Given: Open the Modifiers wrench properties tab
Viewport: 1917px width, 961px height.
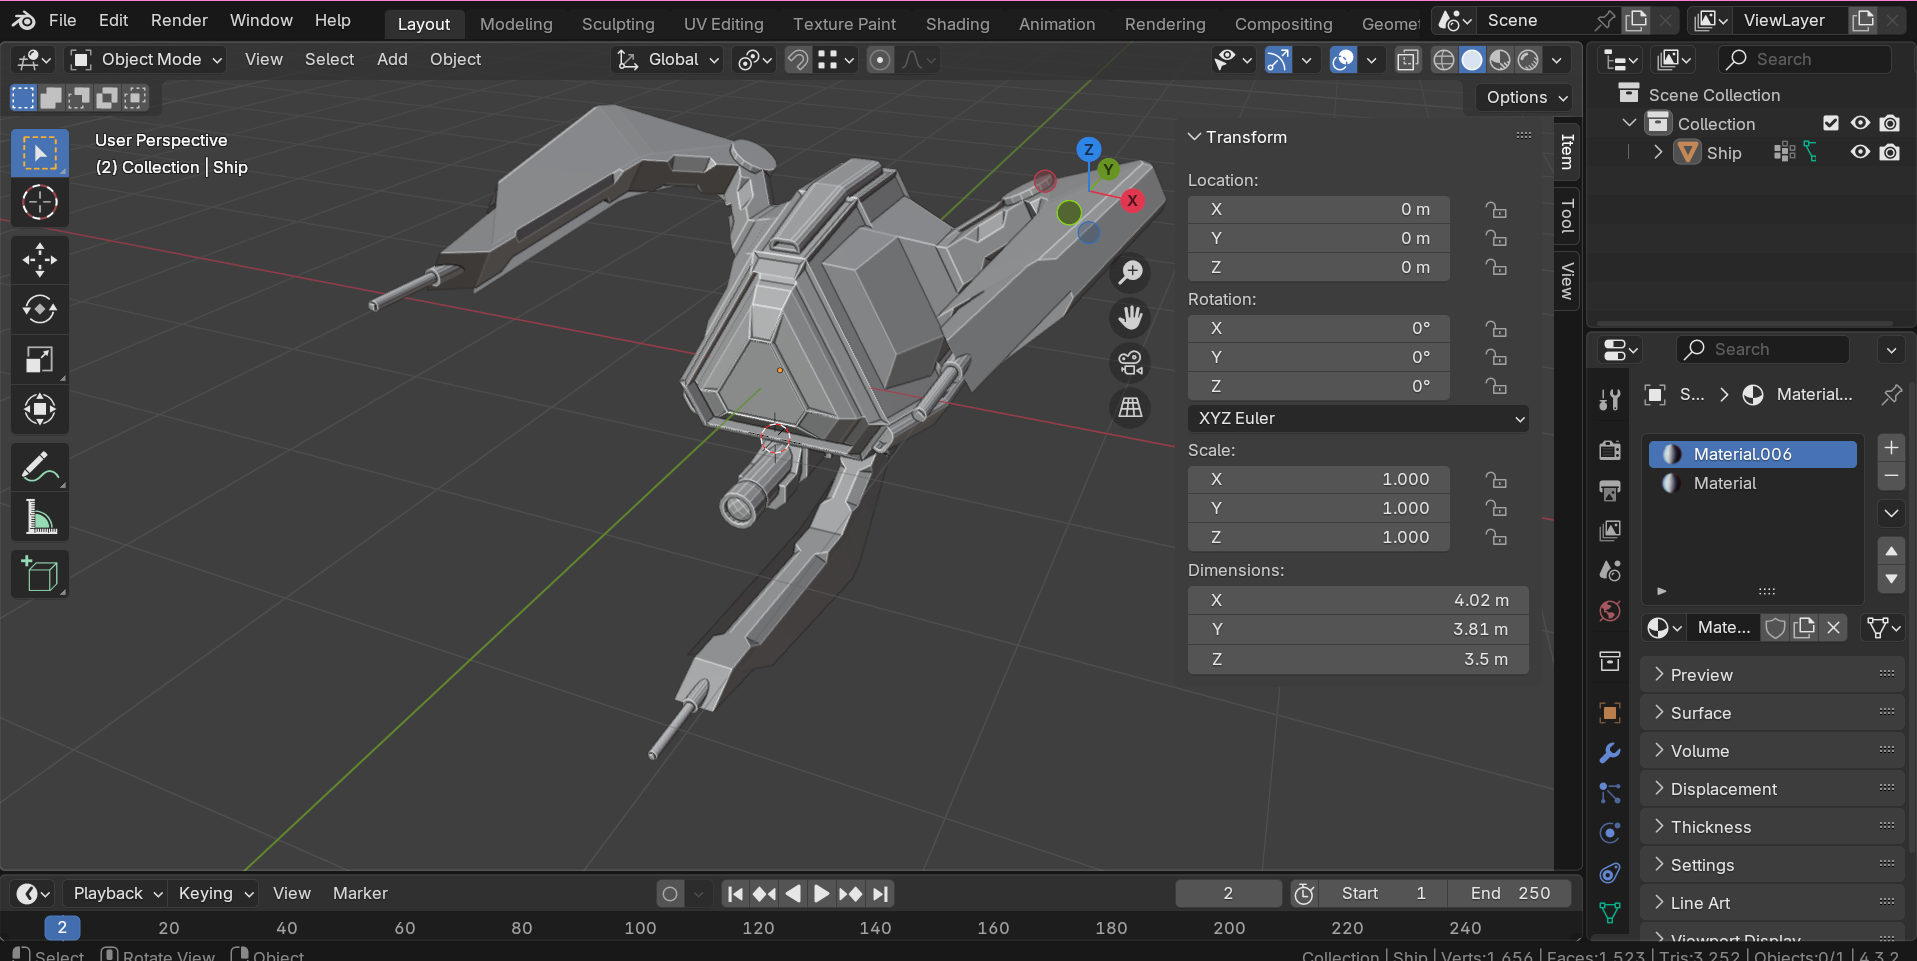Looking at the screenshot, I should coord(1609,753).
